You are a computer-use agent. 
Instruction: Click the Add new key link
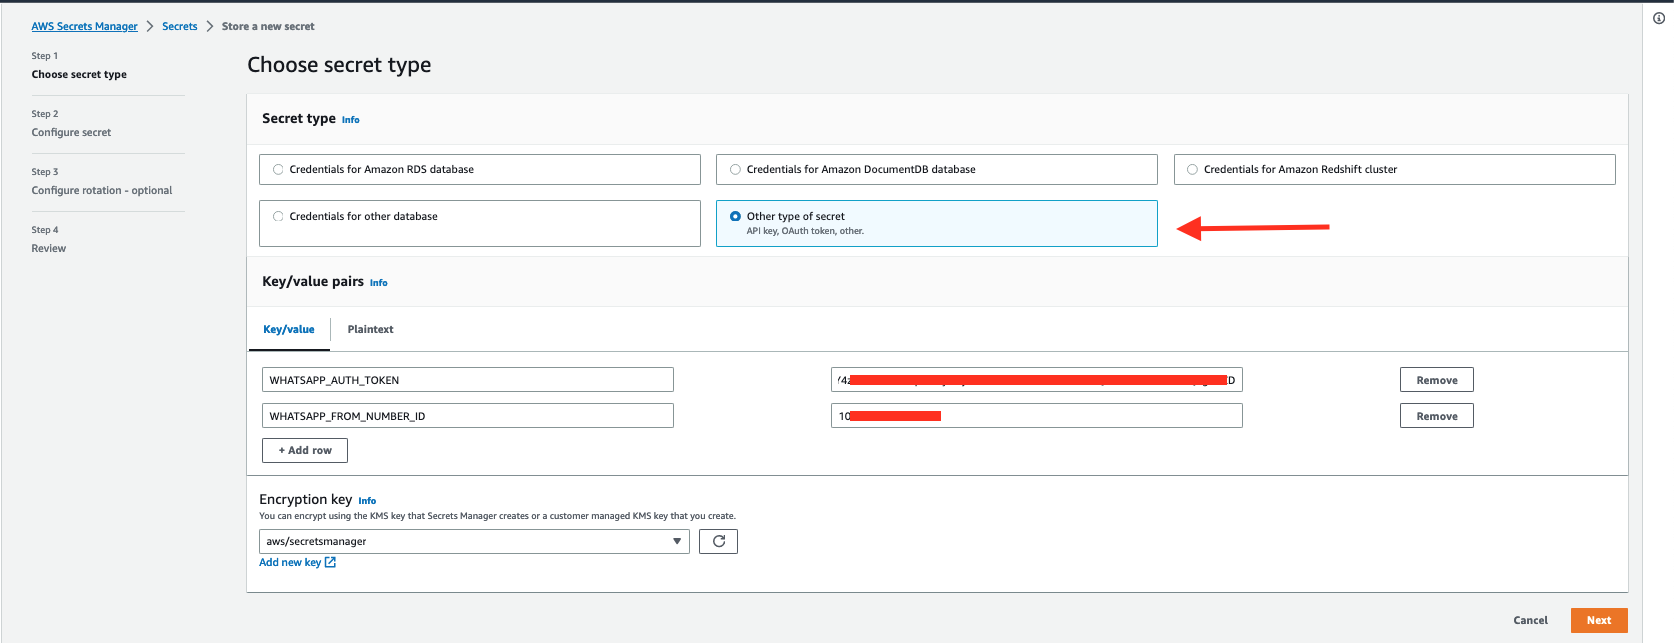coord(290,562)
